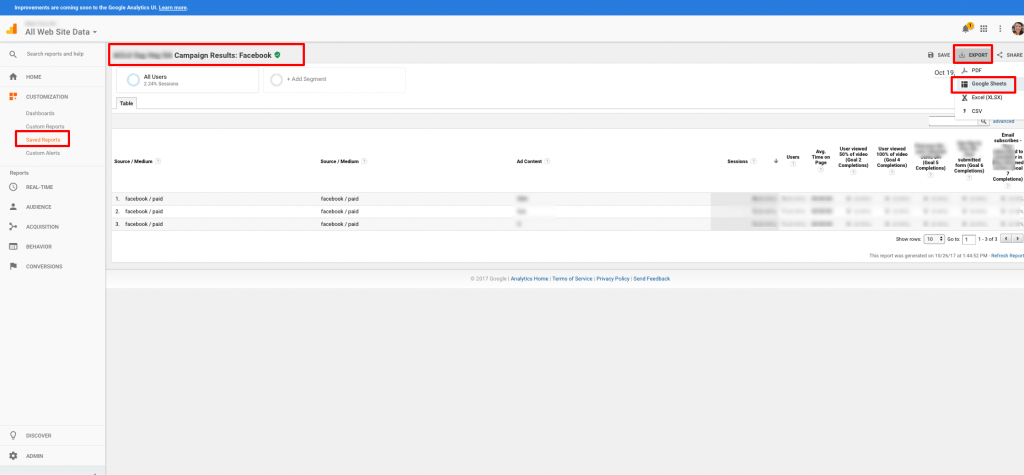This screenshot has height=475, width=1024.
Task: Click Add Segment box
Action: 334,80
